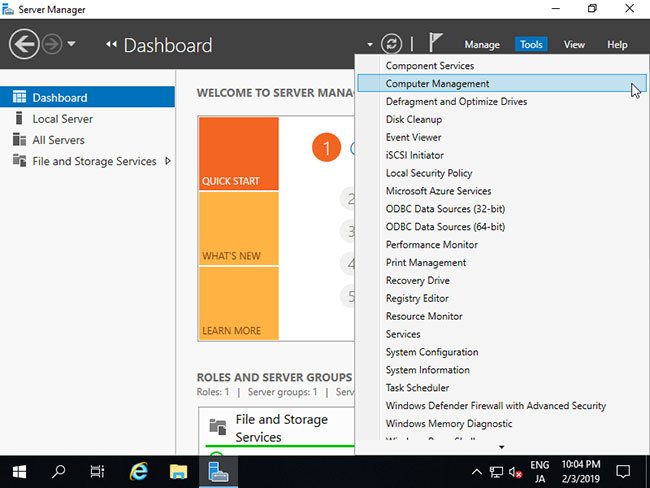Expand File and Storage Services arrow
This screenshot has height=488, width=650.
point(168,161)
